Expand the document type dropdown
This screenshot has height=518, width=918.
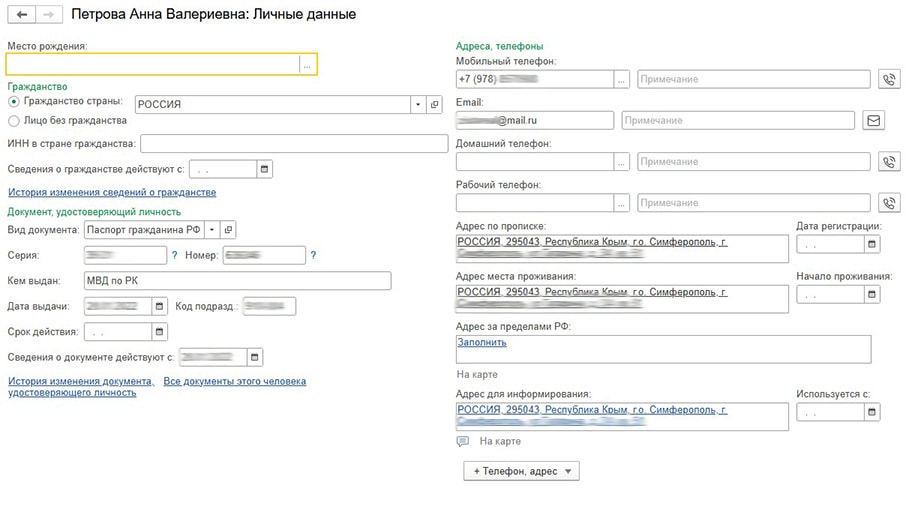tap(212, 230)
